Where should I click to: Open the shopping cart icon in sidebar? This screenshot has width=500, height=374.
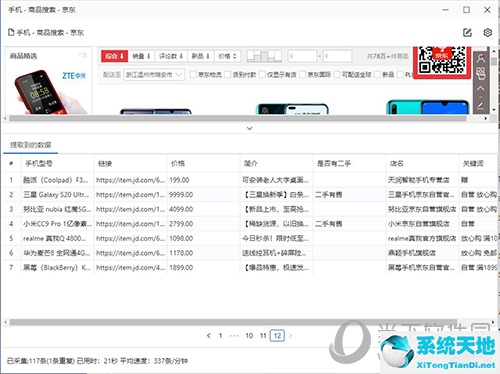click(x=481, y=74)
